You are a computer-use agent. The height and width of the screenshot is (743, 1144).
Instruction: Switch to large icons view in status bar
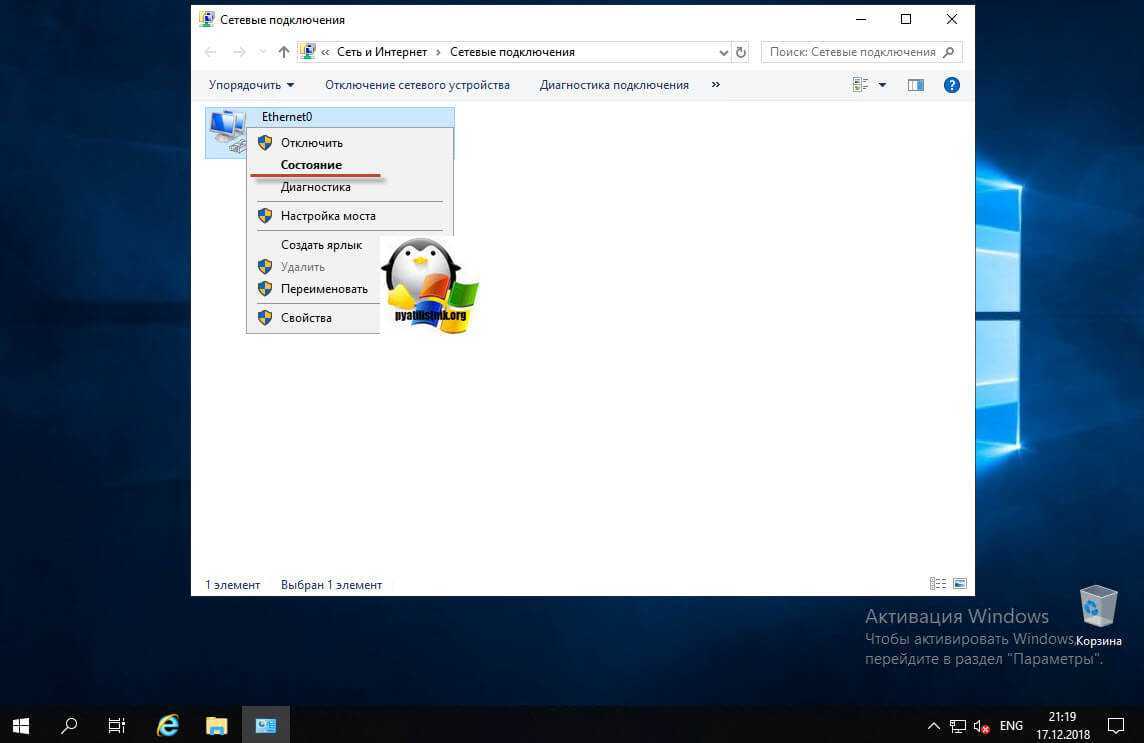[960, 584]
